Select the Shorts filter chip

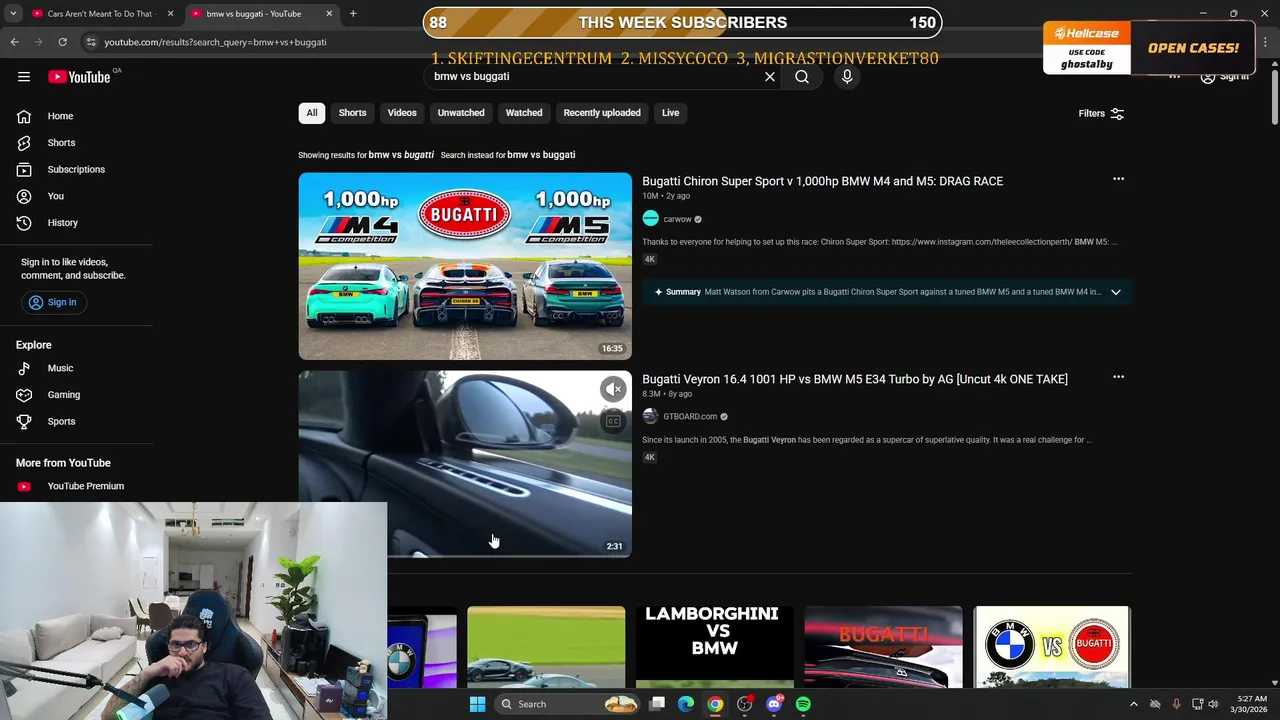352,113
